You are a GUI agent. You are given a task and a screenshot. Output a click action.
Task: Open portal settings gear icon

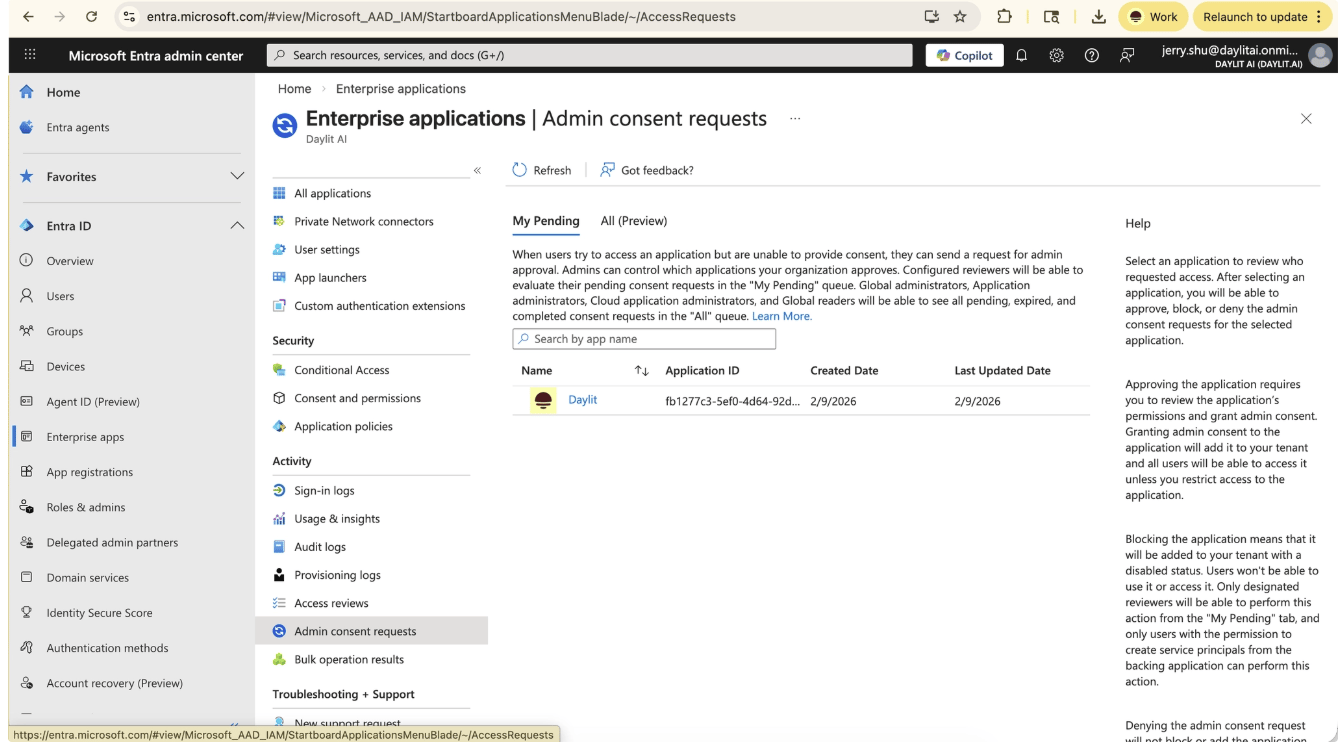pyautogui.click(x=1056, y=56)
